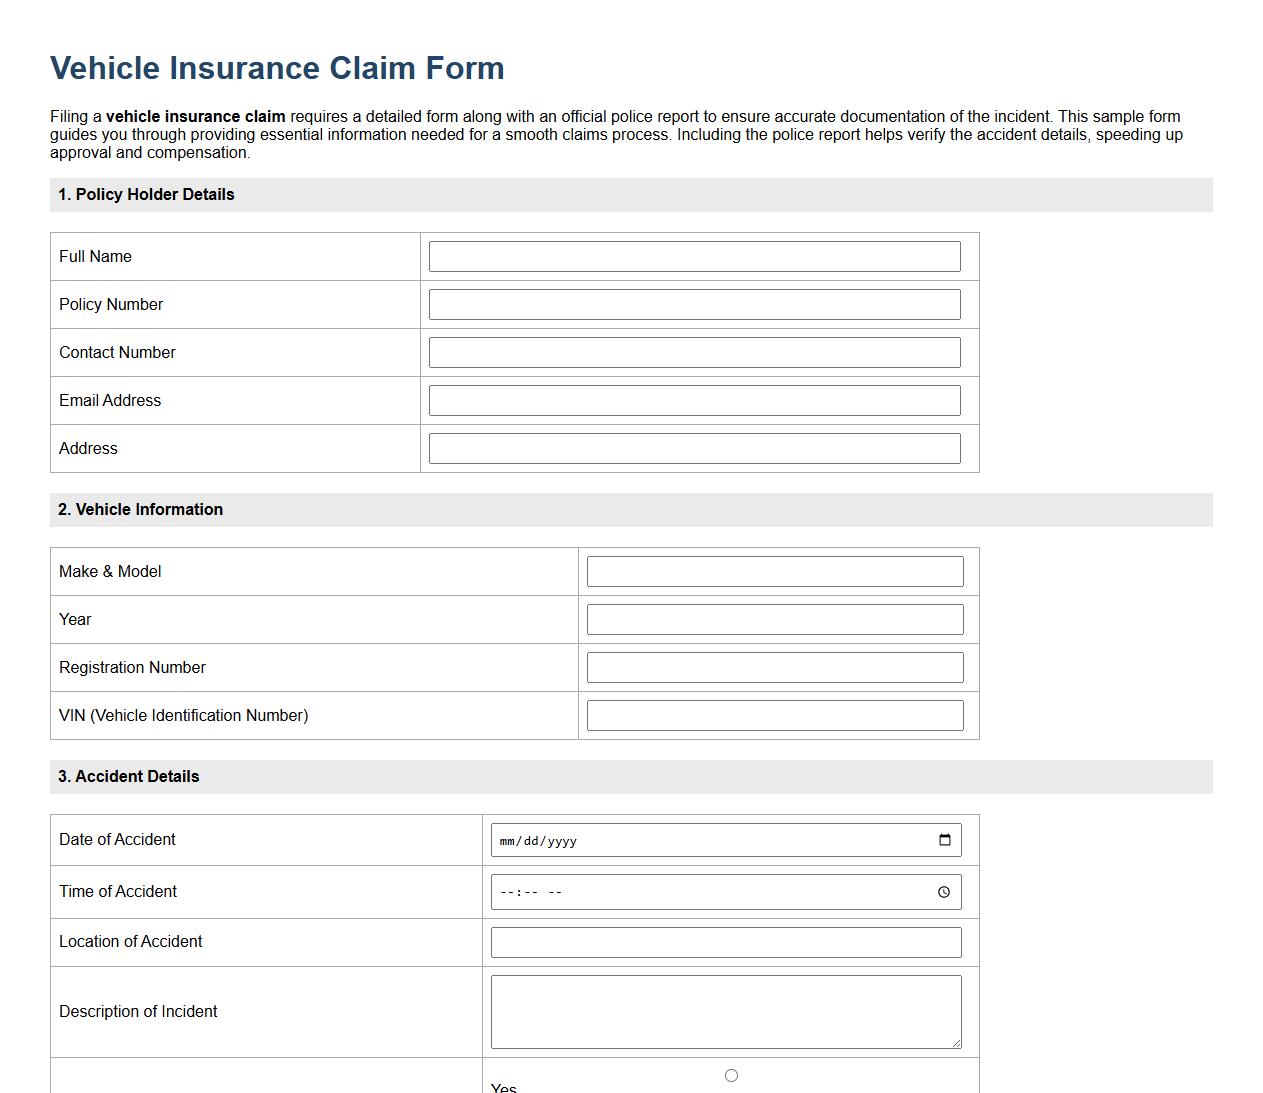This screenshot has width=1263, height=1093.
Task: Click the Vehicle Insurance Claim Form title
Action: point(276,68)
